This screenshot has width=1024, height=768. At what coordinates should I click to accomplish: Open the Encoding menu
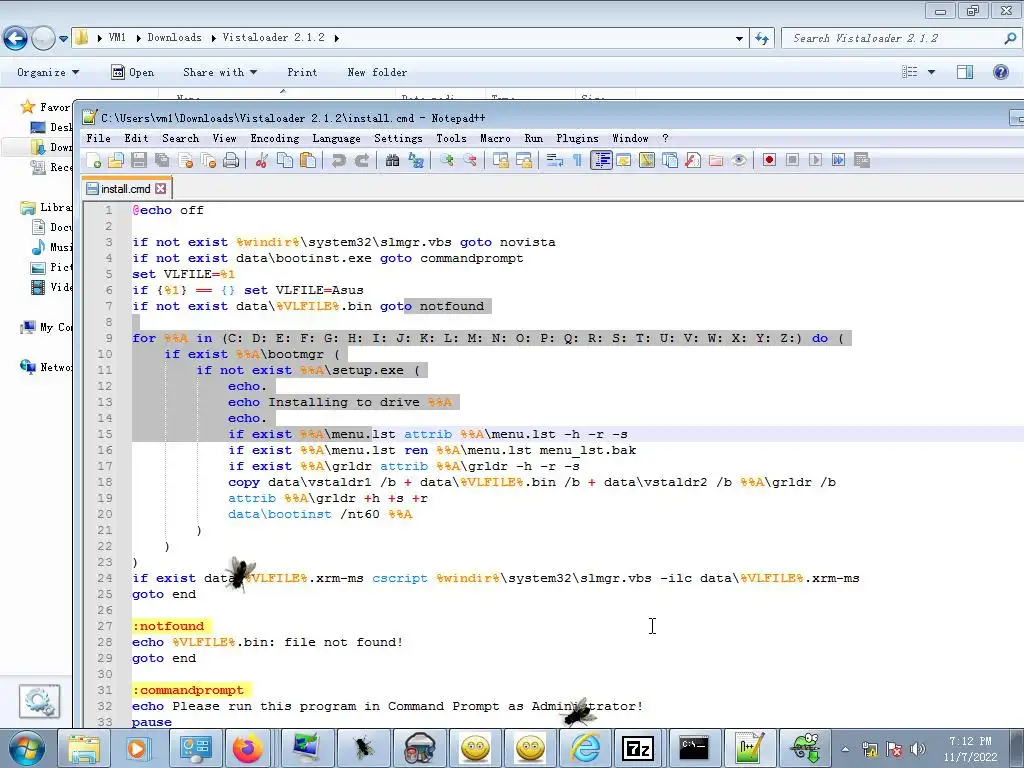(x=275, y=138)
